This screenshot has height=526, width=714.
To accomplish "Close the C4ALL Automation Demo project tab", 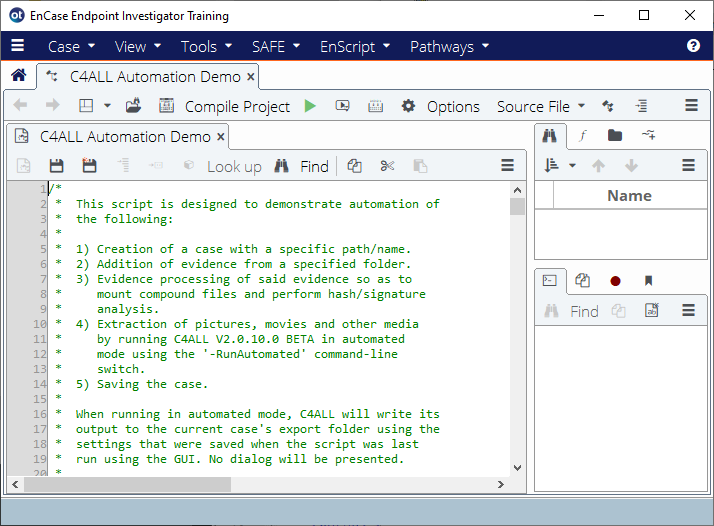I will (250, 77).
